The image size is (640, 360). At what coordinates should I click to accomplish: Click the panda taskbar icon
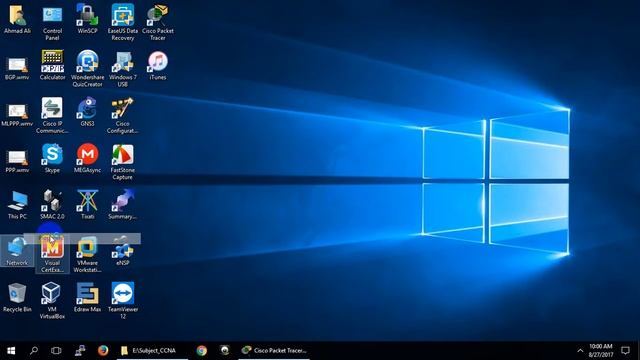[224, 351]
